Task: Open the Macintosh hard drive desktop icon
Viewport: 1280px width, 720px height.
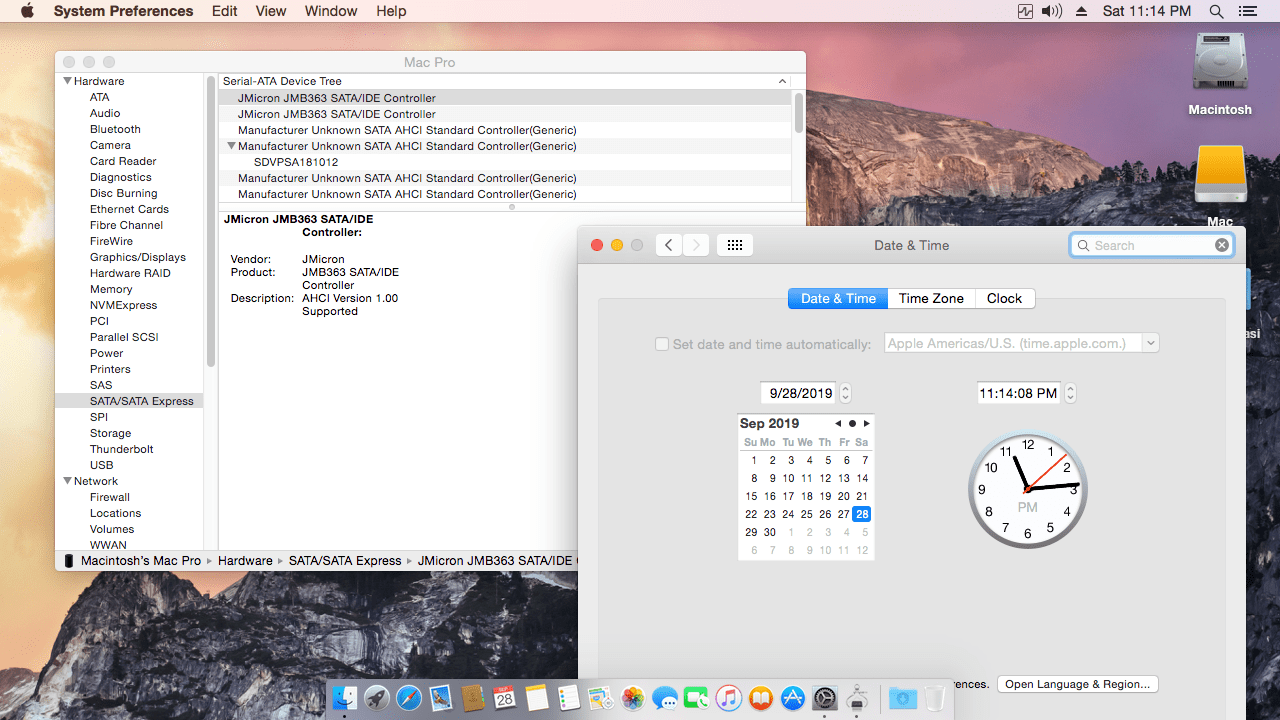Action: tap(1220, 62)
